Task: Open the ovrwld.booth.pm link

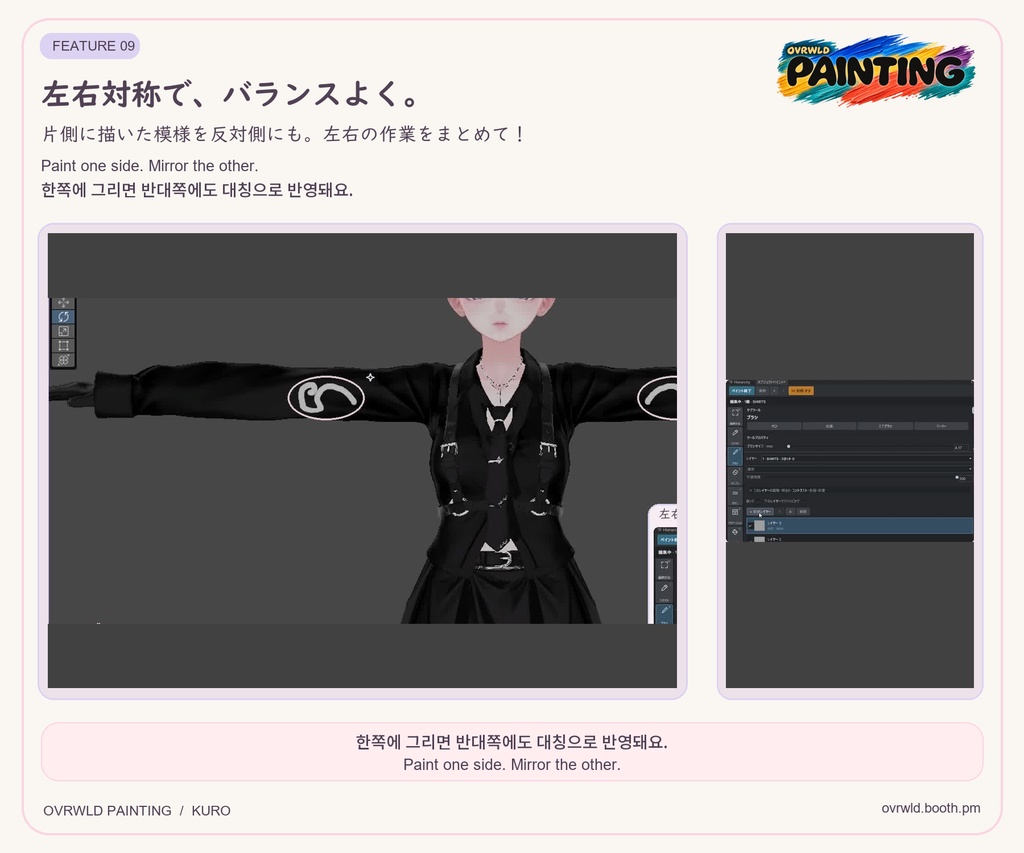Action: 931,808
